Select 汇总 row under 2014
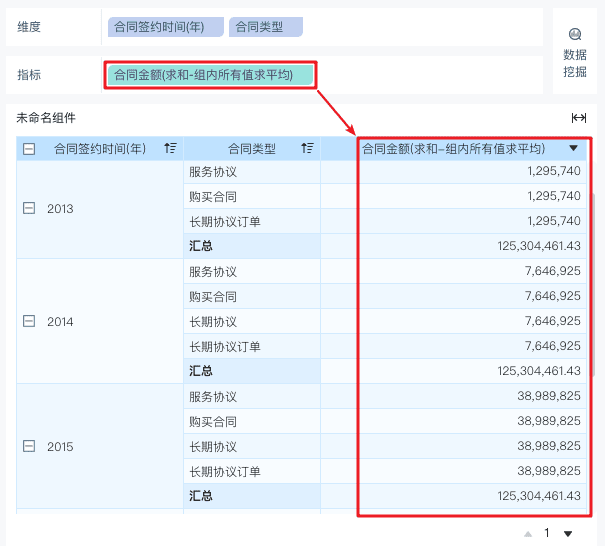Screen dimensions: 605x546 [x=252, y=371]
